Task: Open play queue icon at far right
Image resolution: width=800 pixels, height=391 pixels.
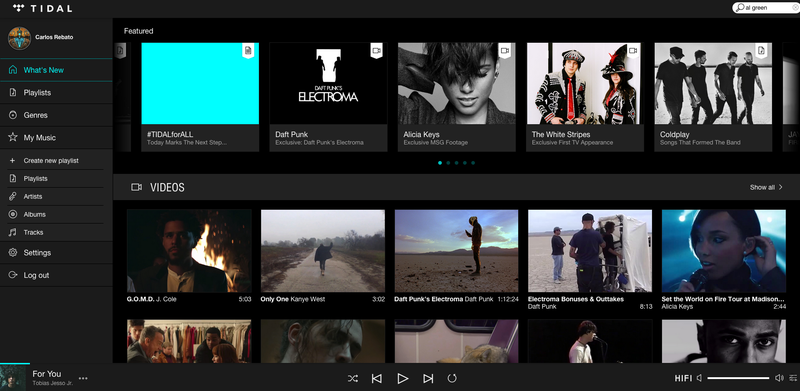Action: point(793,378)
